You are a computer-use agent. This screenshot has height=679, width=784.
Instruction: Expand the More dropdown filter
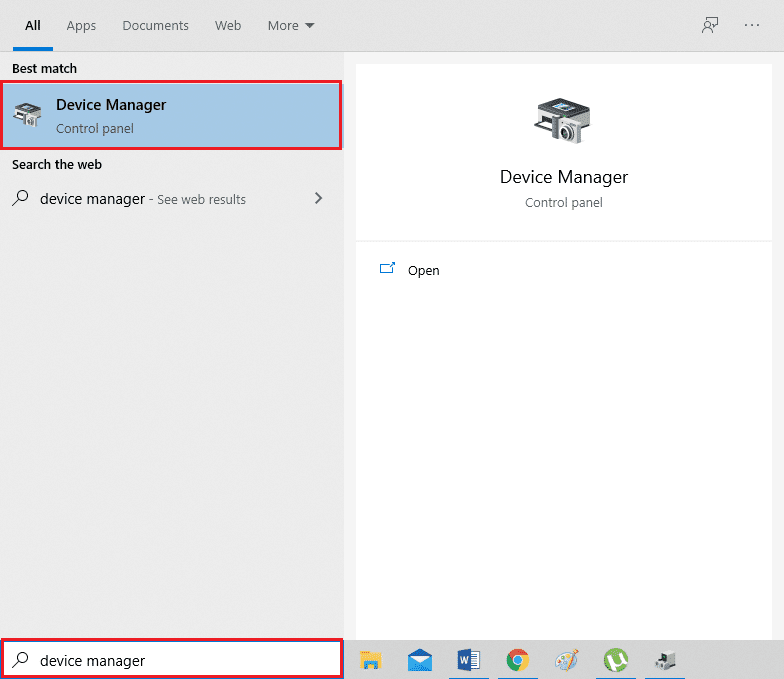pyautogui.click(x=290, y=26)
